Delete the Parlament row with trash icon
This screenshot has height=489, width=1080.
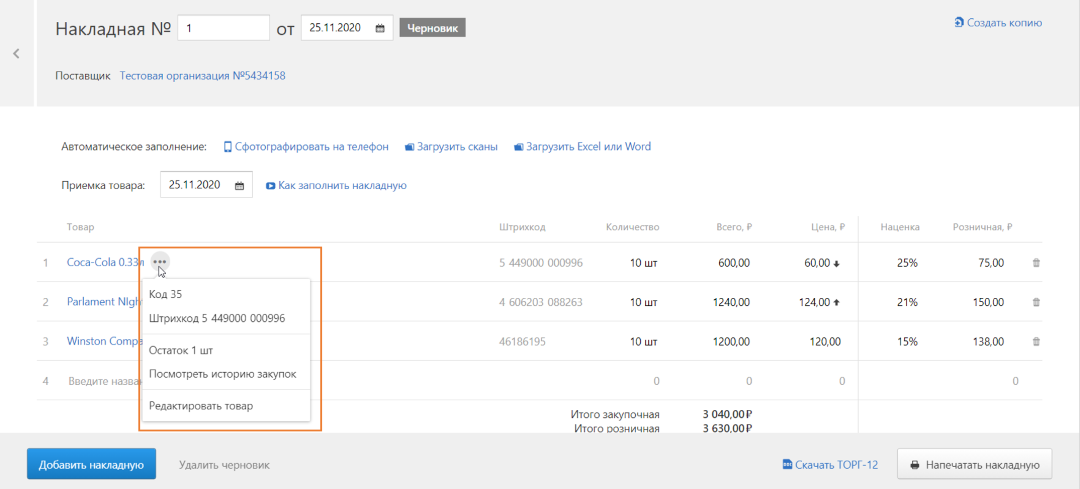click(1035, 302)
